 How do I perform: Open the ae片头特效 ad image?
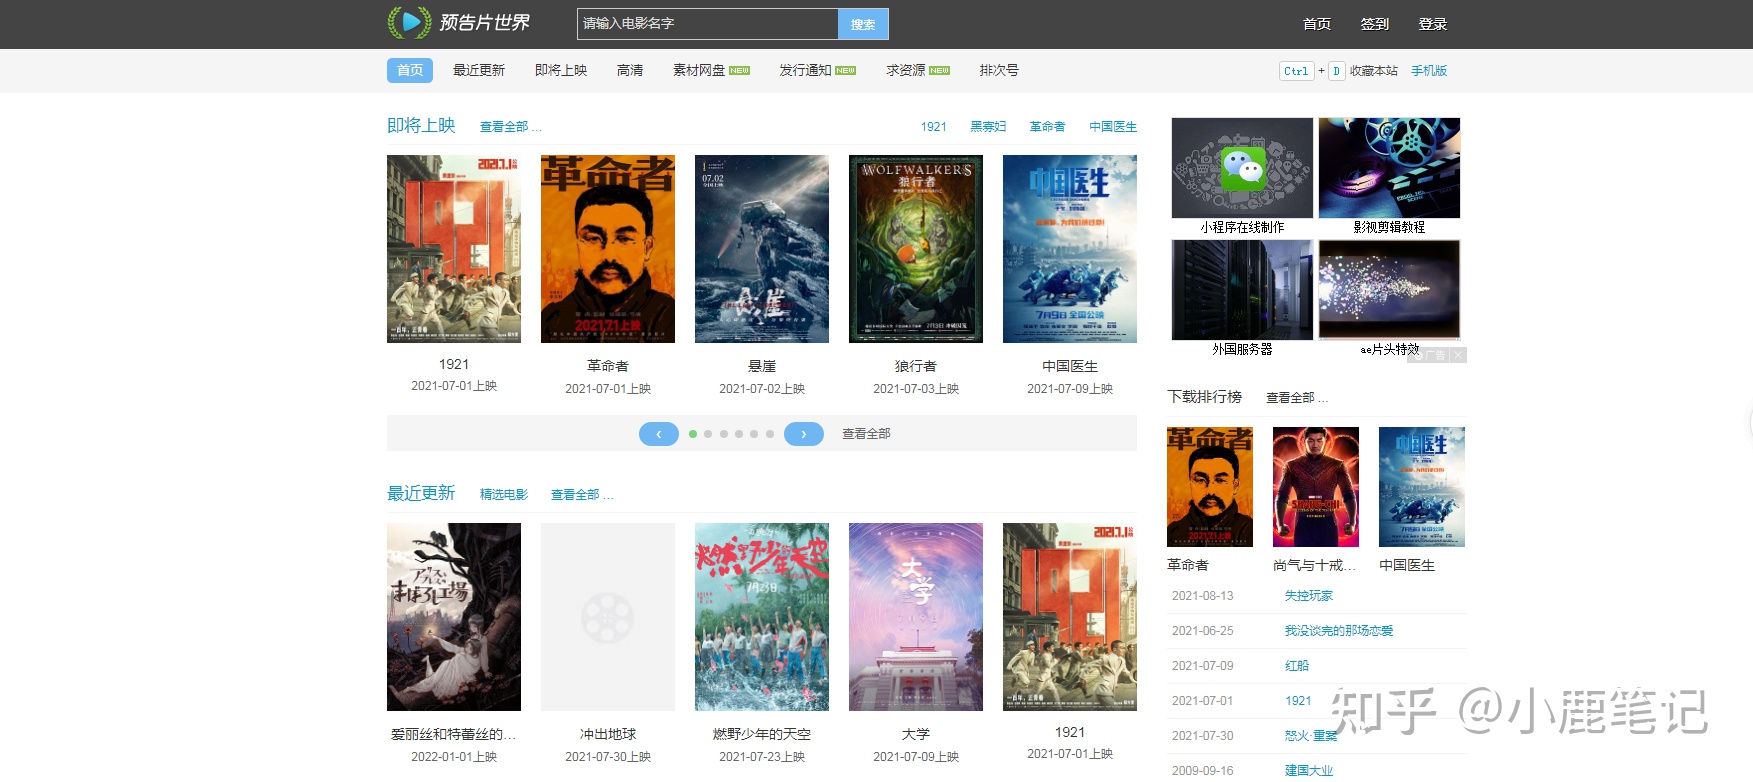pos(1389,290)
